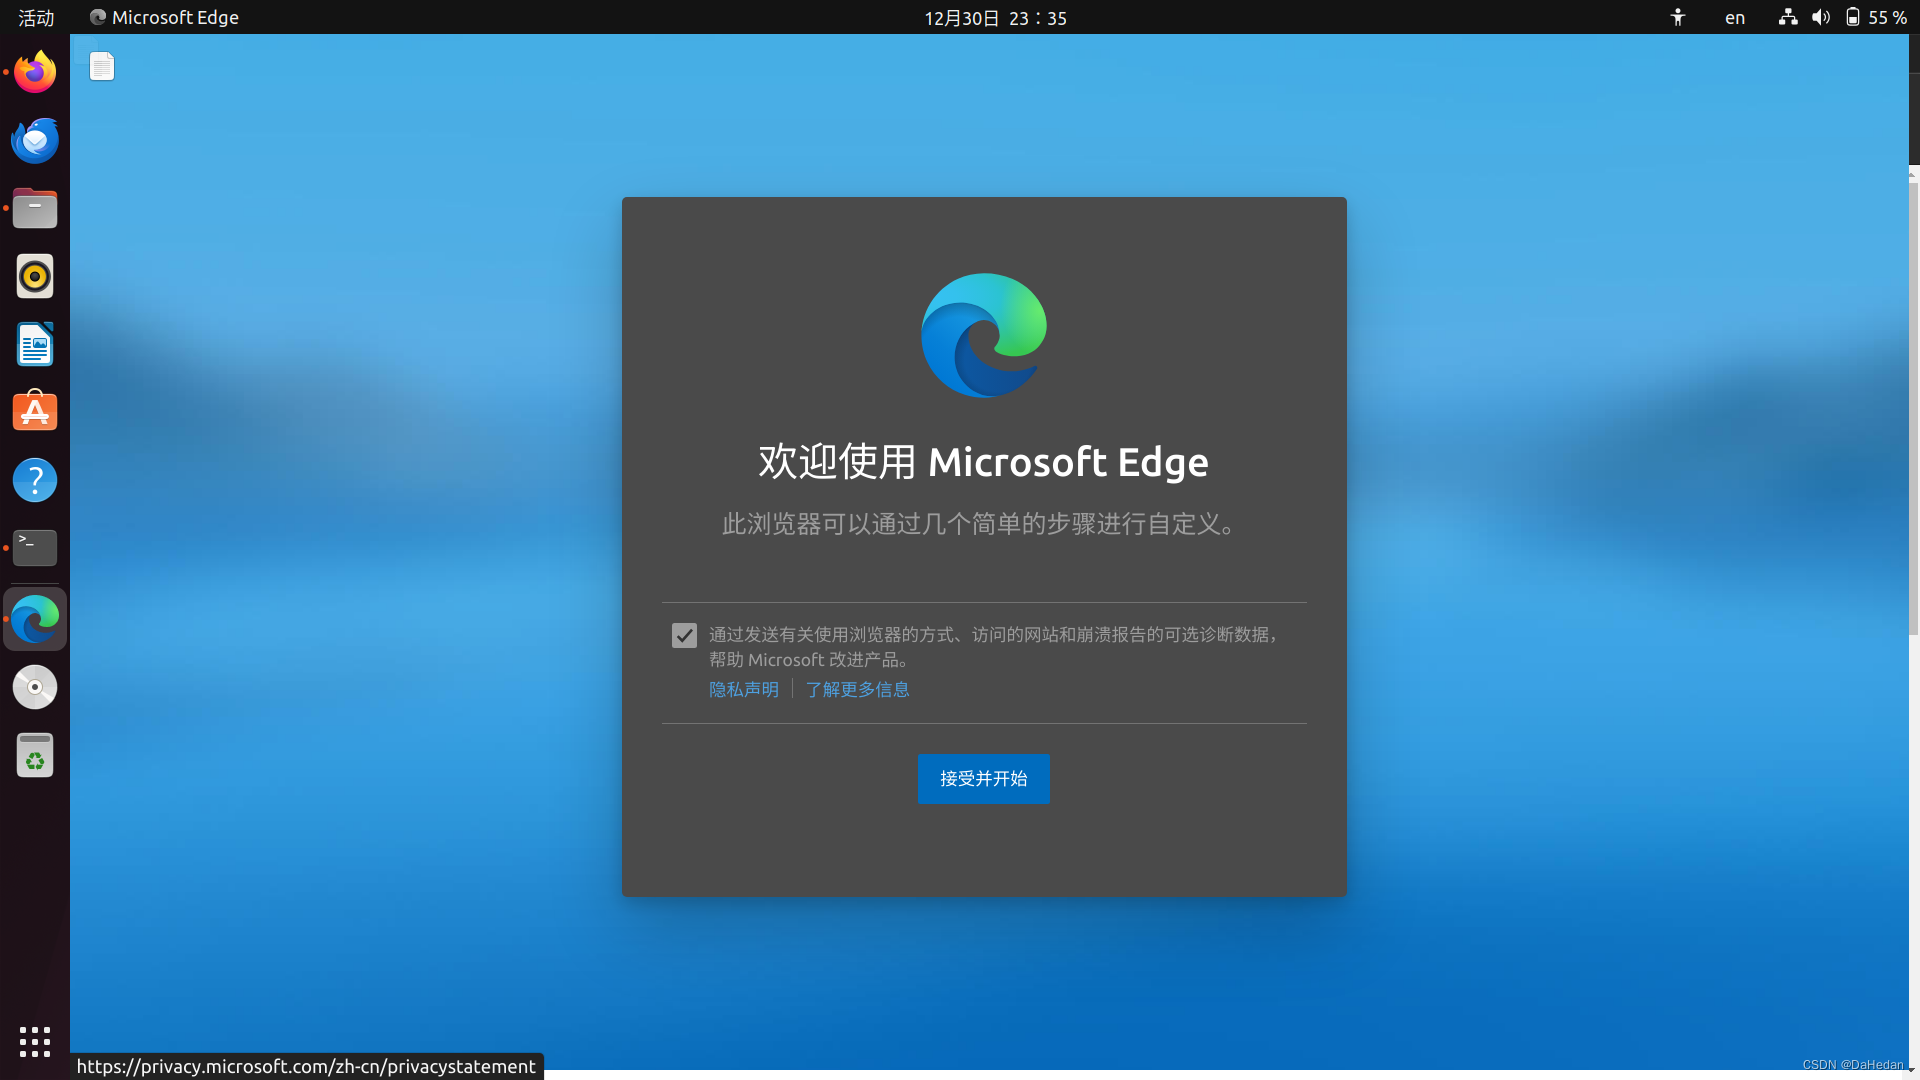Open the 隐私声明 privacy link
The width and height of the screenshot is (1920, 1080).
[x=743, y=689]
